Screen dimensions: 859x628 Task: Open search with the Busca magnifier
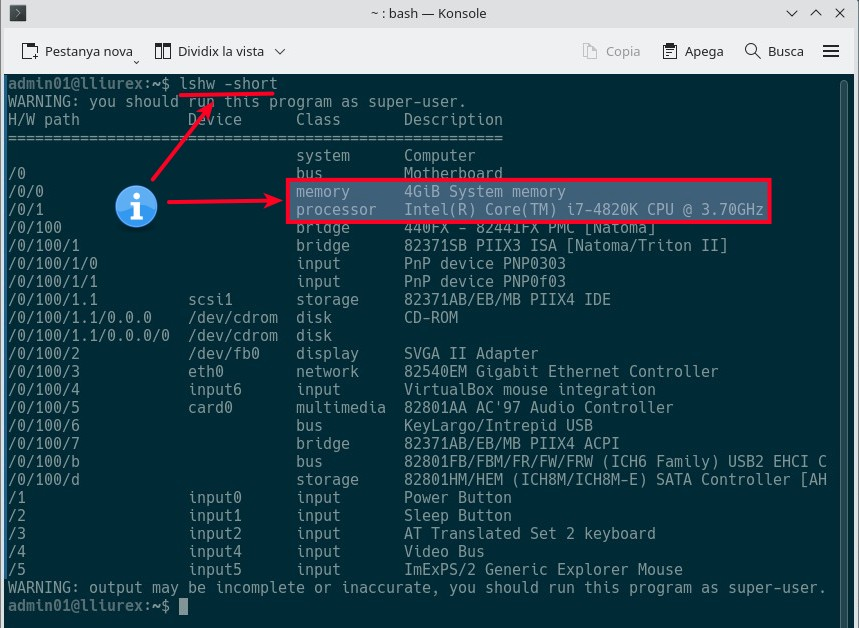(x=774, y=51)
